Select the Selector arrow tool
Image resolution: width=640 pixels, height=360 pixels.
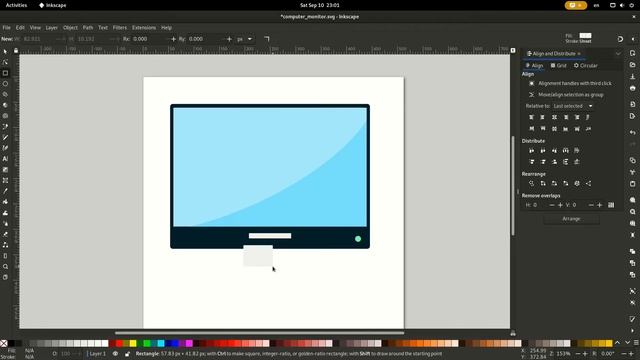[x=5, y=52]
